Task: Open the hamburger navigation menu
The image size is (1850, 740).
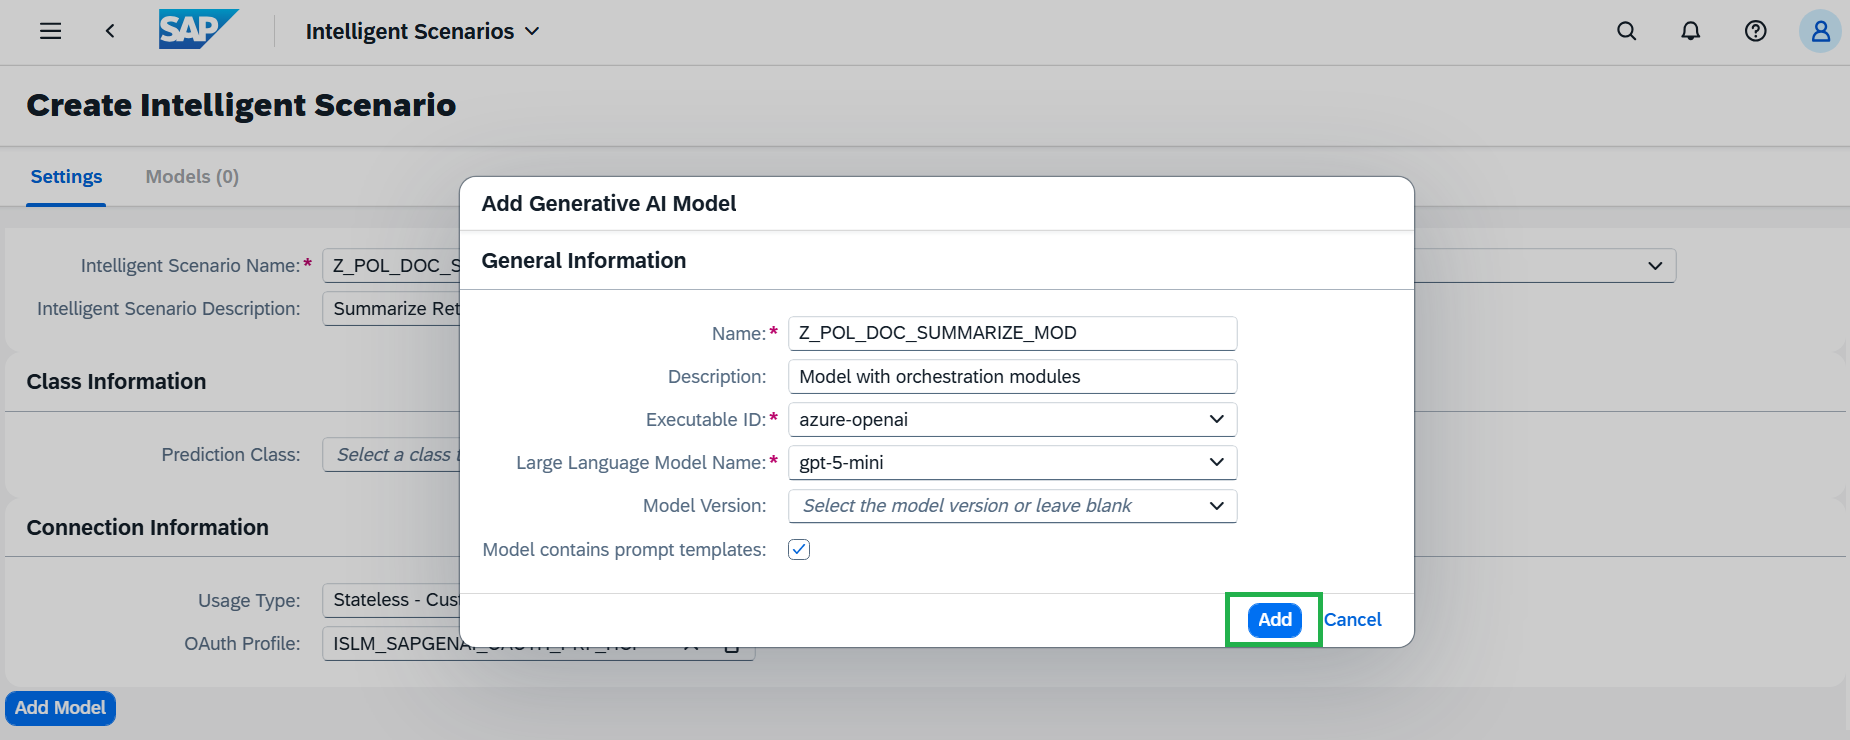Action: pos(50,31)
